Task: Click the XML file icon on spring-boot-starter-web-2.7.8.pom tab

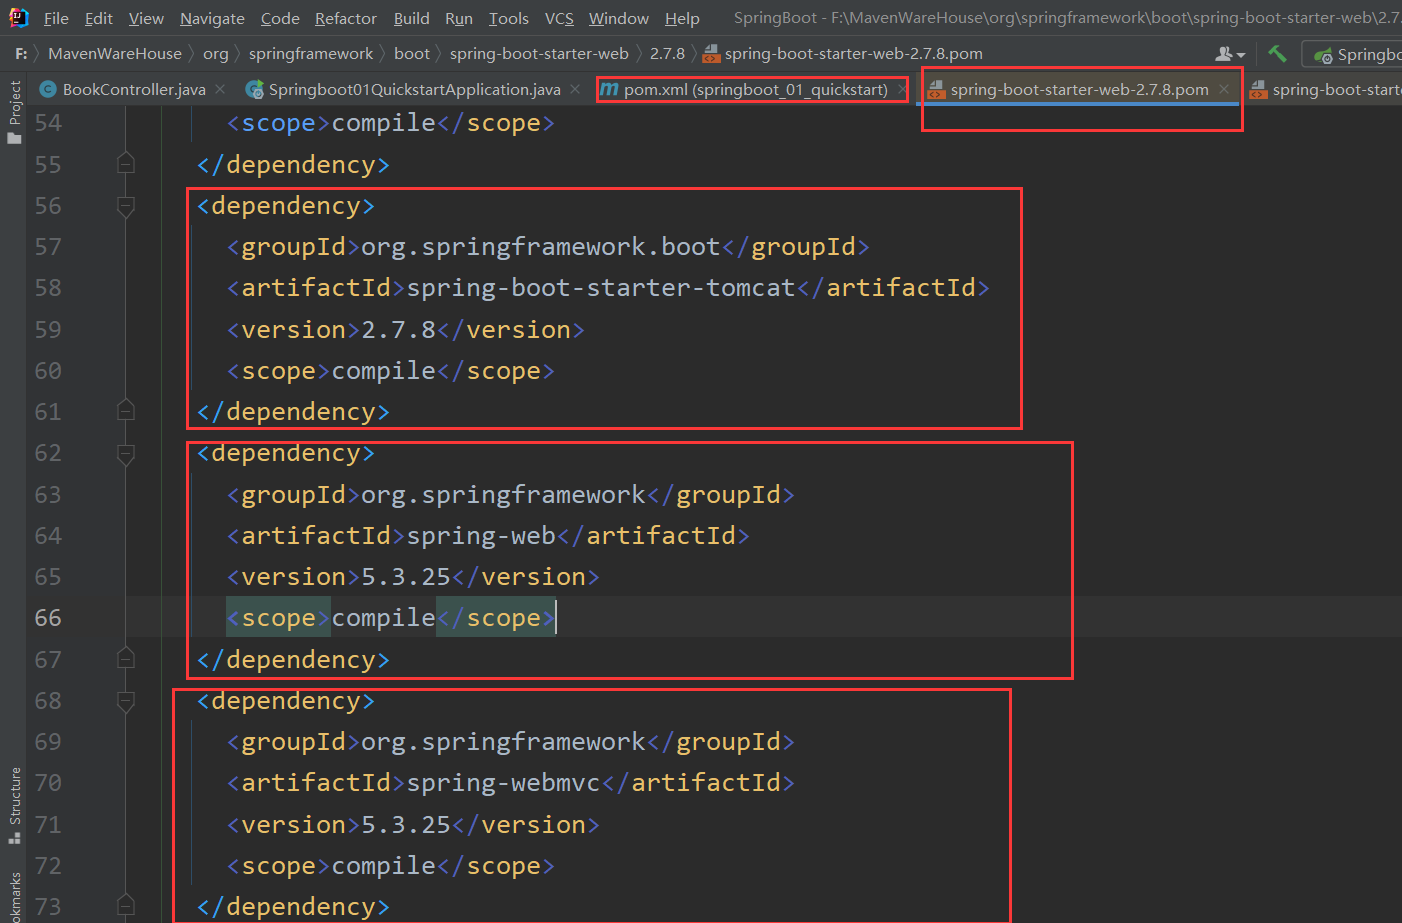Action: [x=936, y=89]
